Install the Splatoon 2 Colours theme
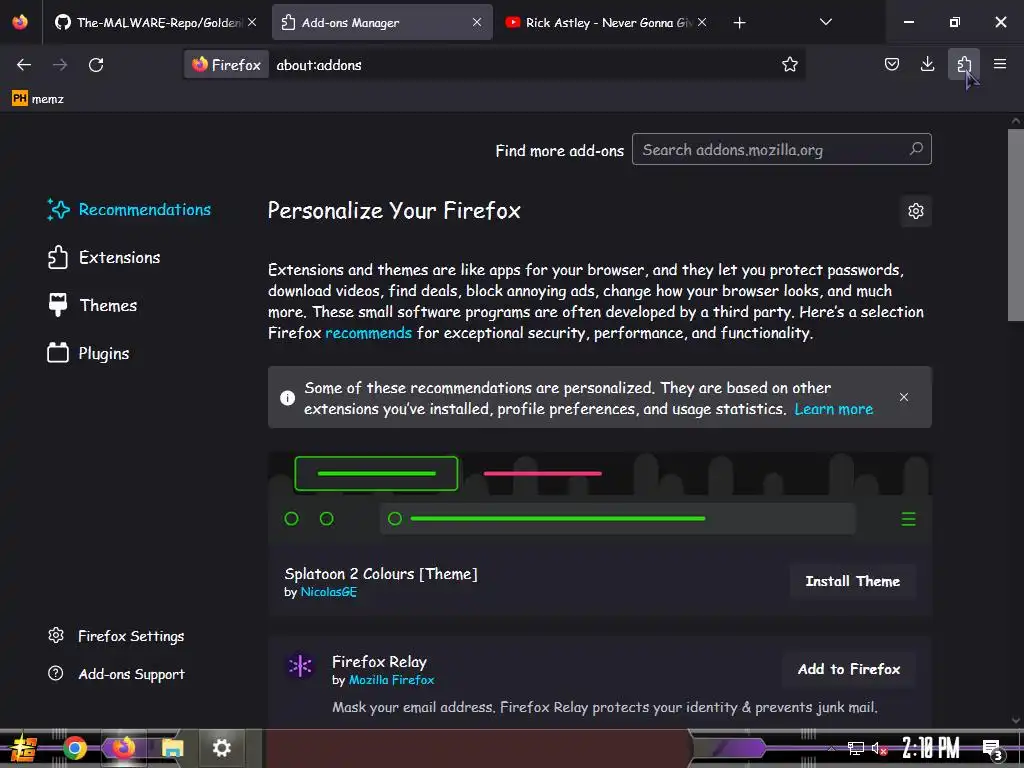 852,581
